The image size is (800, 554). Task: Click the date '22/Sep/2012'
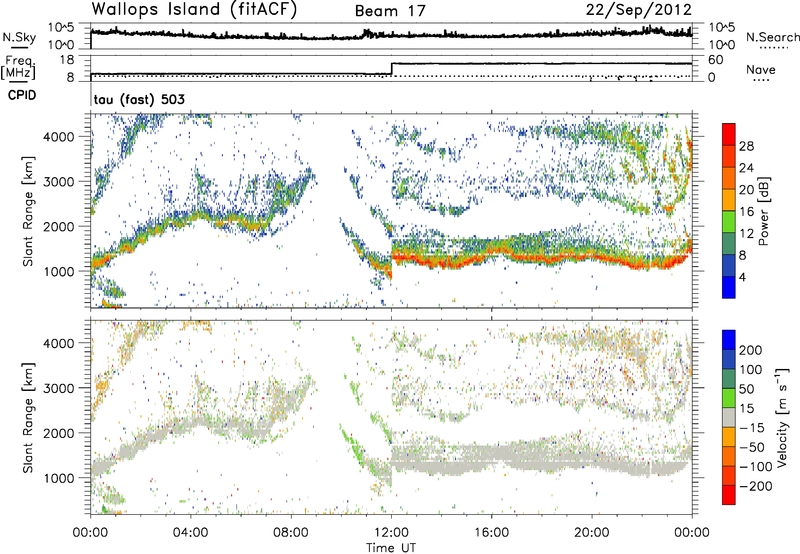(x=639, y=10)
